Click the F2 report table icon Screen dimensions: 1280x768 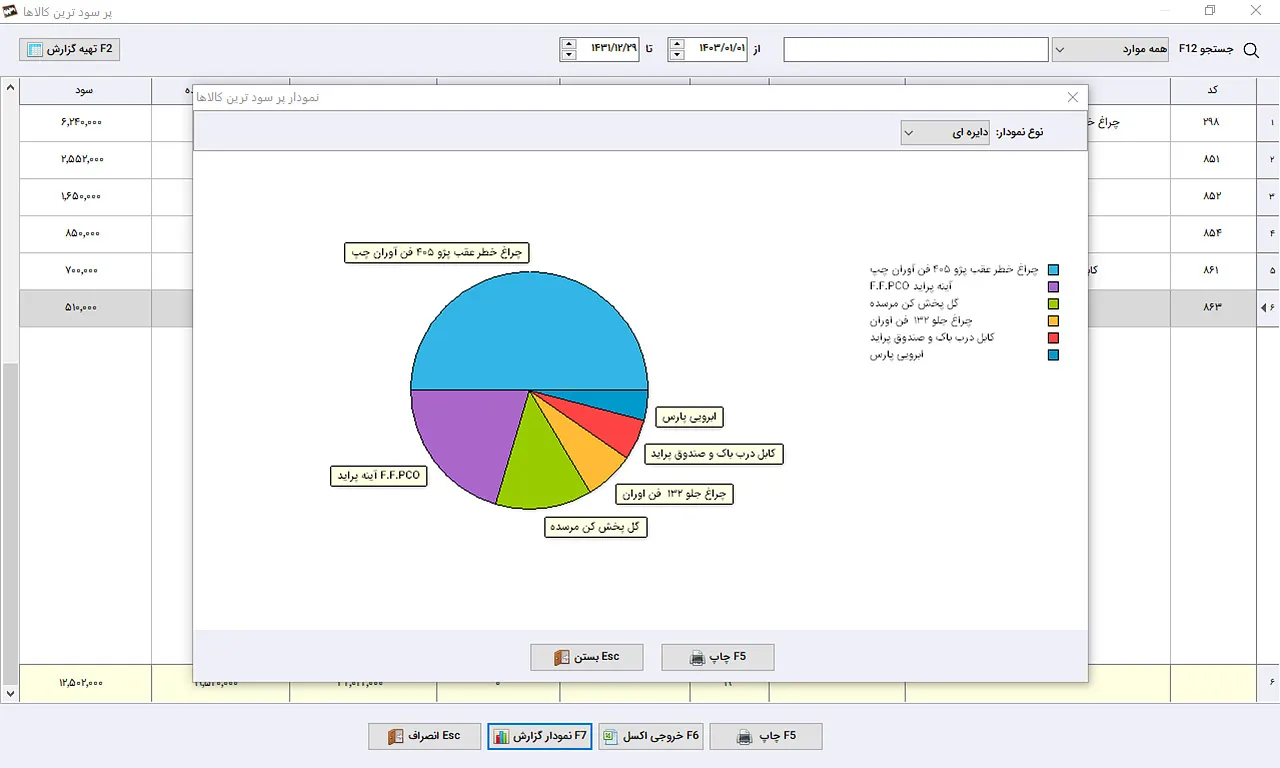[35, 49]
